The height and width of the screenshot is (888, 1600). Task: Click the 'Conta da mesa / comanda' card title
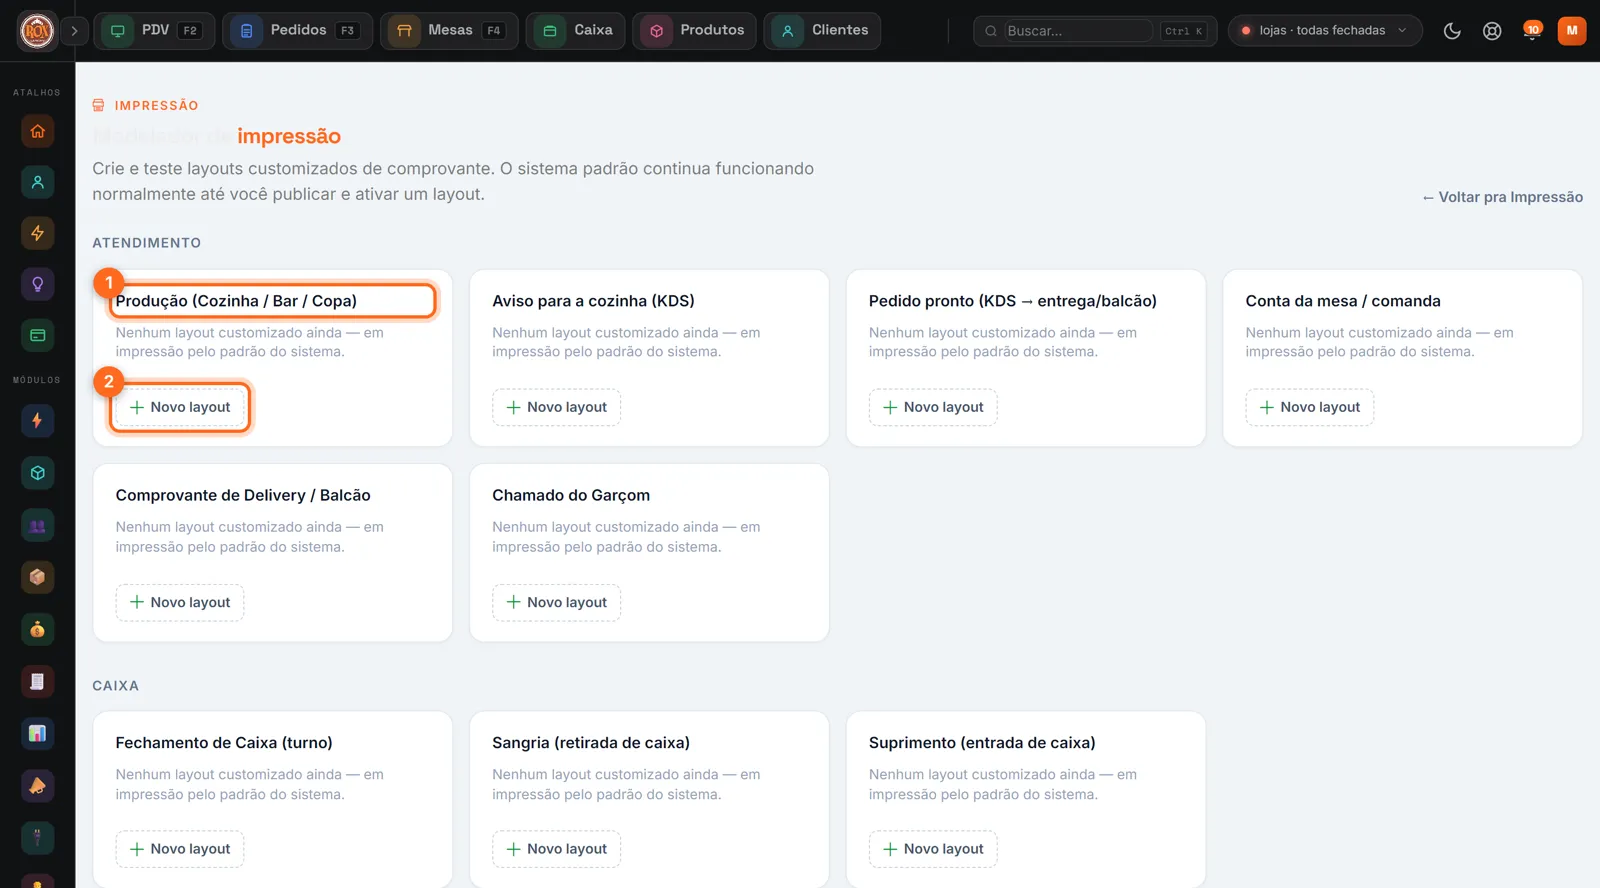[1343, 301]
